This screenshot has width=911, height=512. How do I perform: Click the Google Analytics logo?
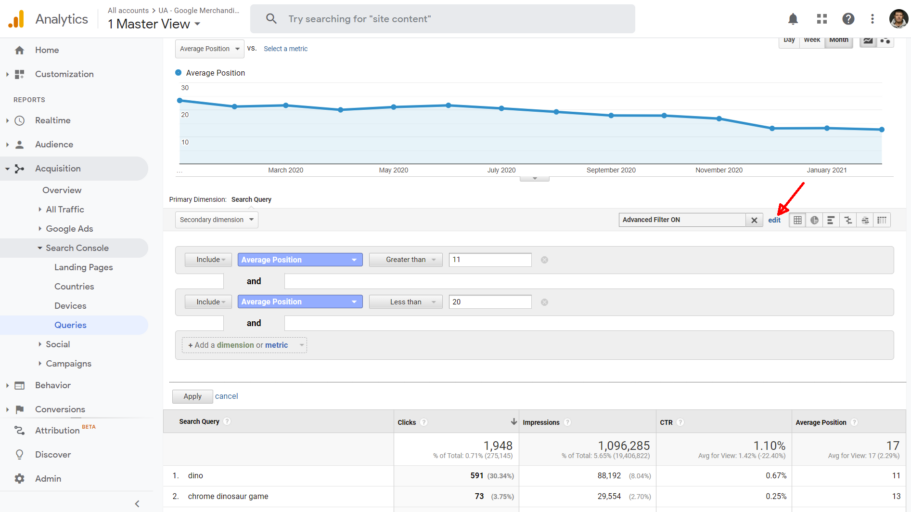(16, 19)
